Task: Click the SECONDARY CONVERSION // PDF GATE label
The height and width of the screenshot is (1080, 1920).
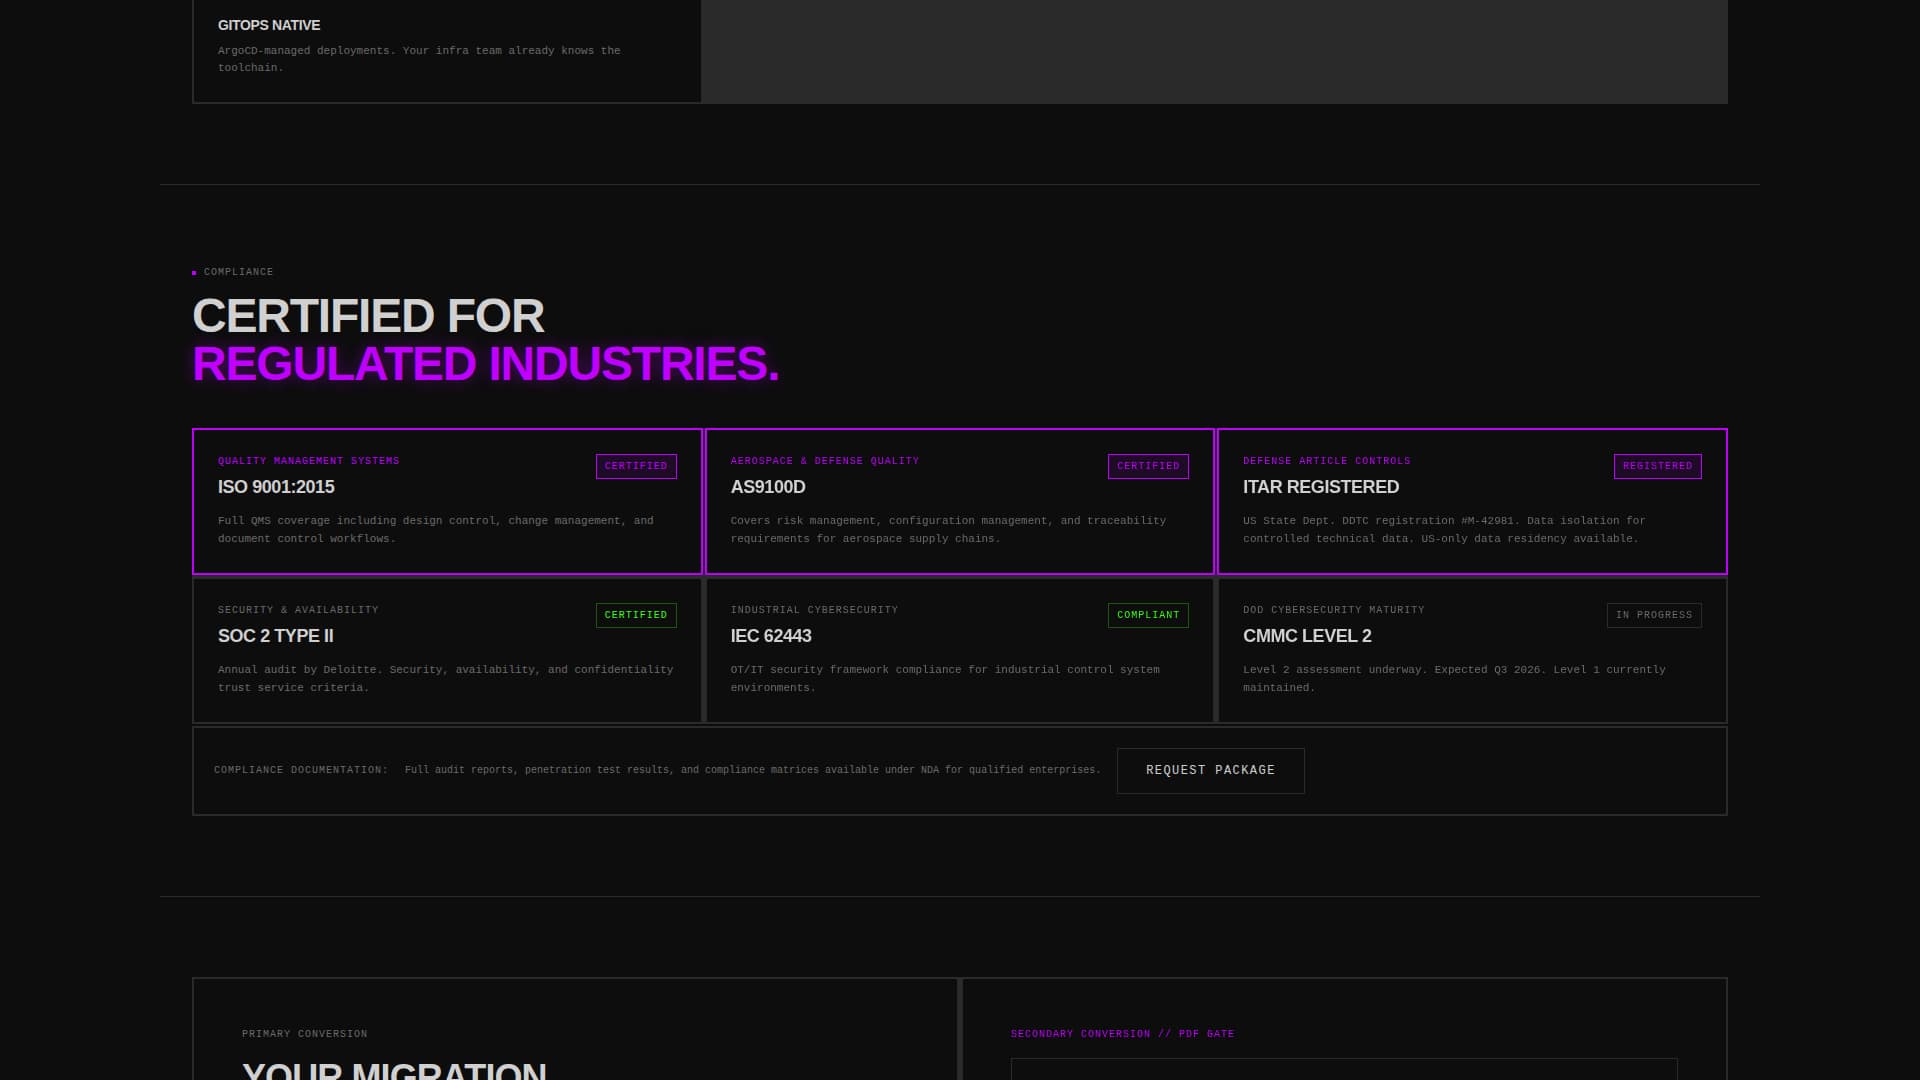Action: pyautogui.click(x=1122, y=1033)
